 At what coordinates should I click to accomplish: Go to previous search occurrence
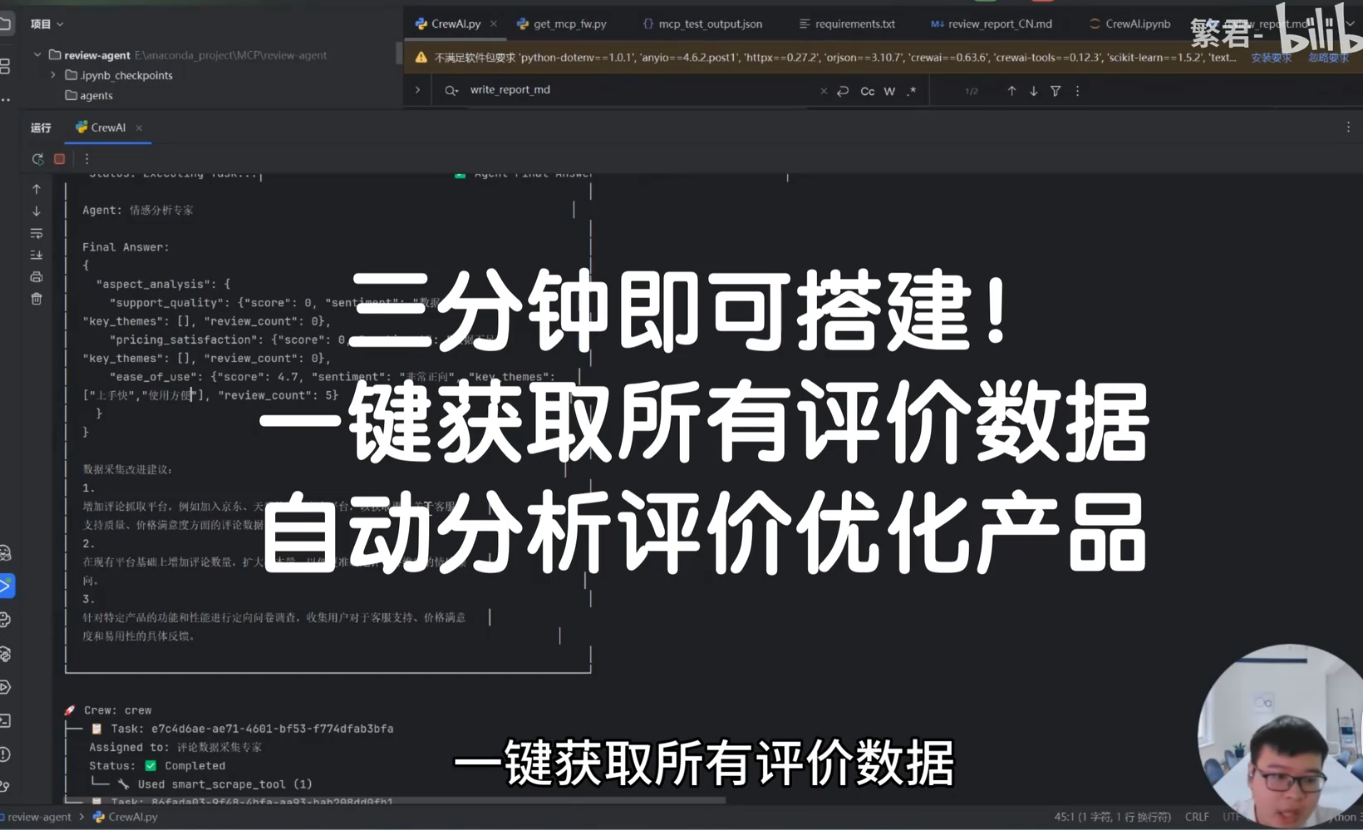coord(1012,91)
